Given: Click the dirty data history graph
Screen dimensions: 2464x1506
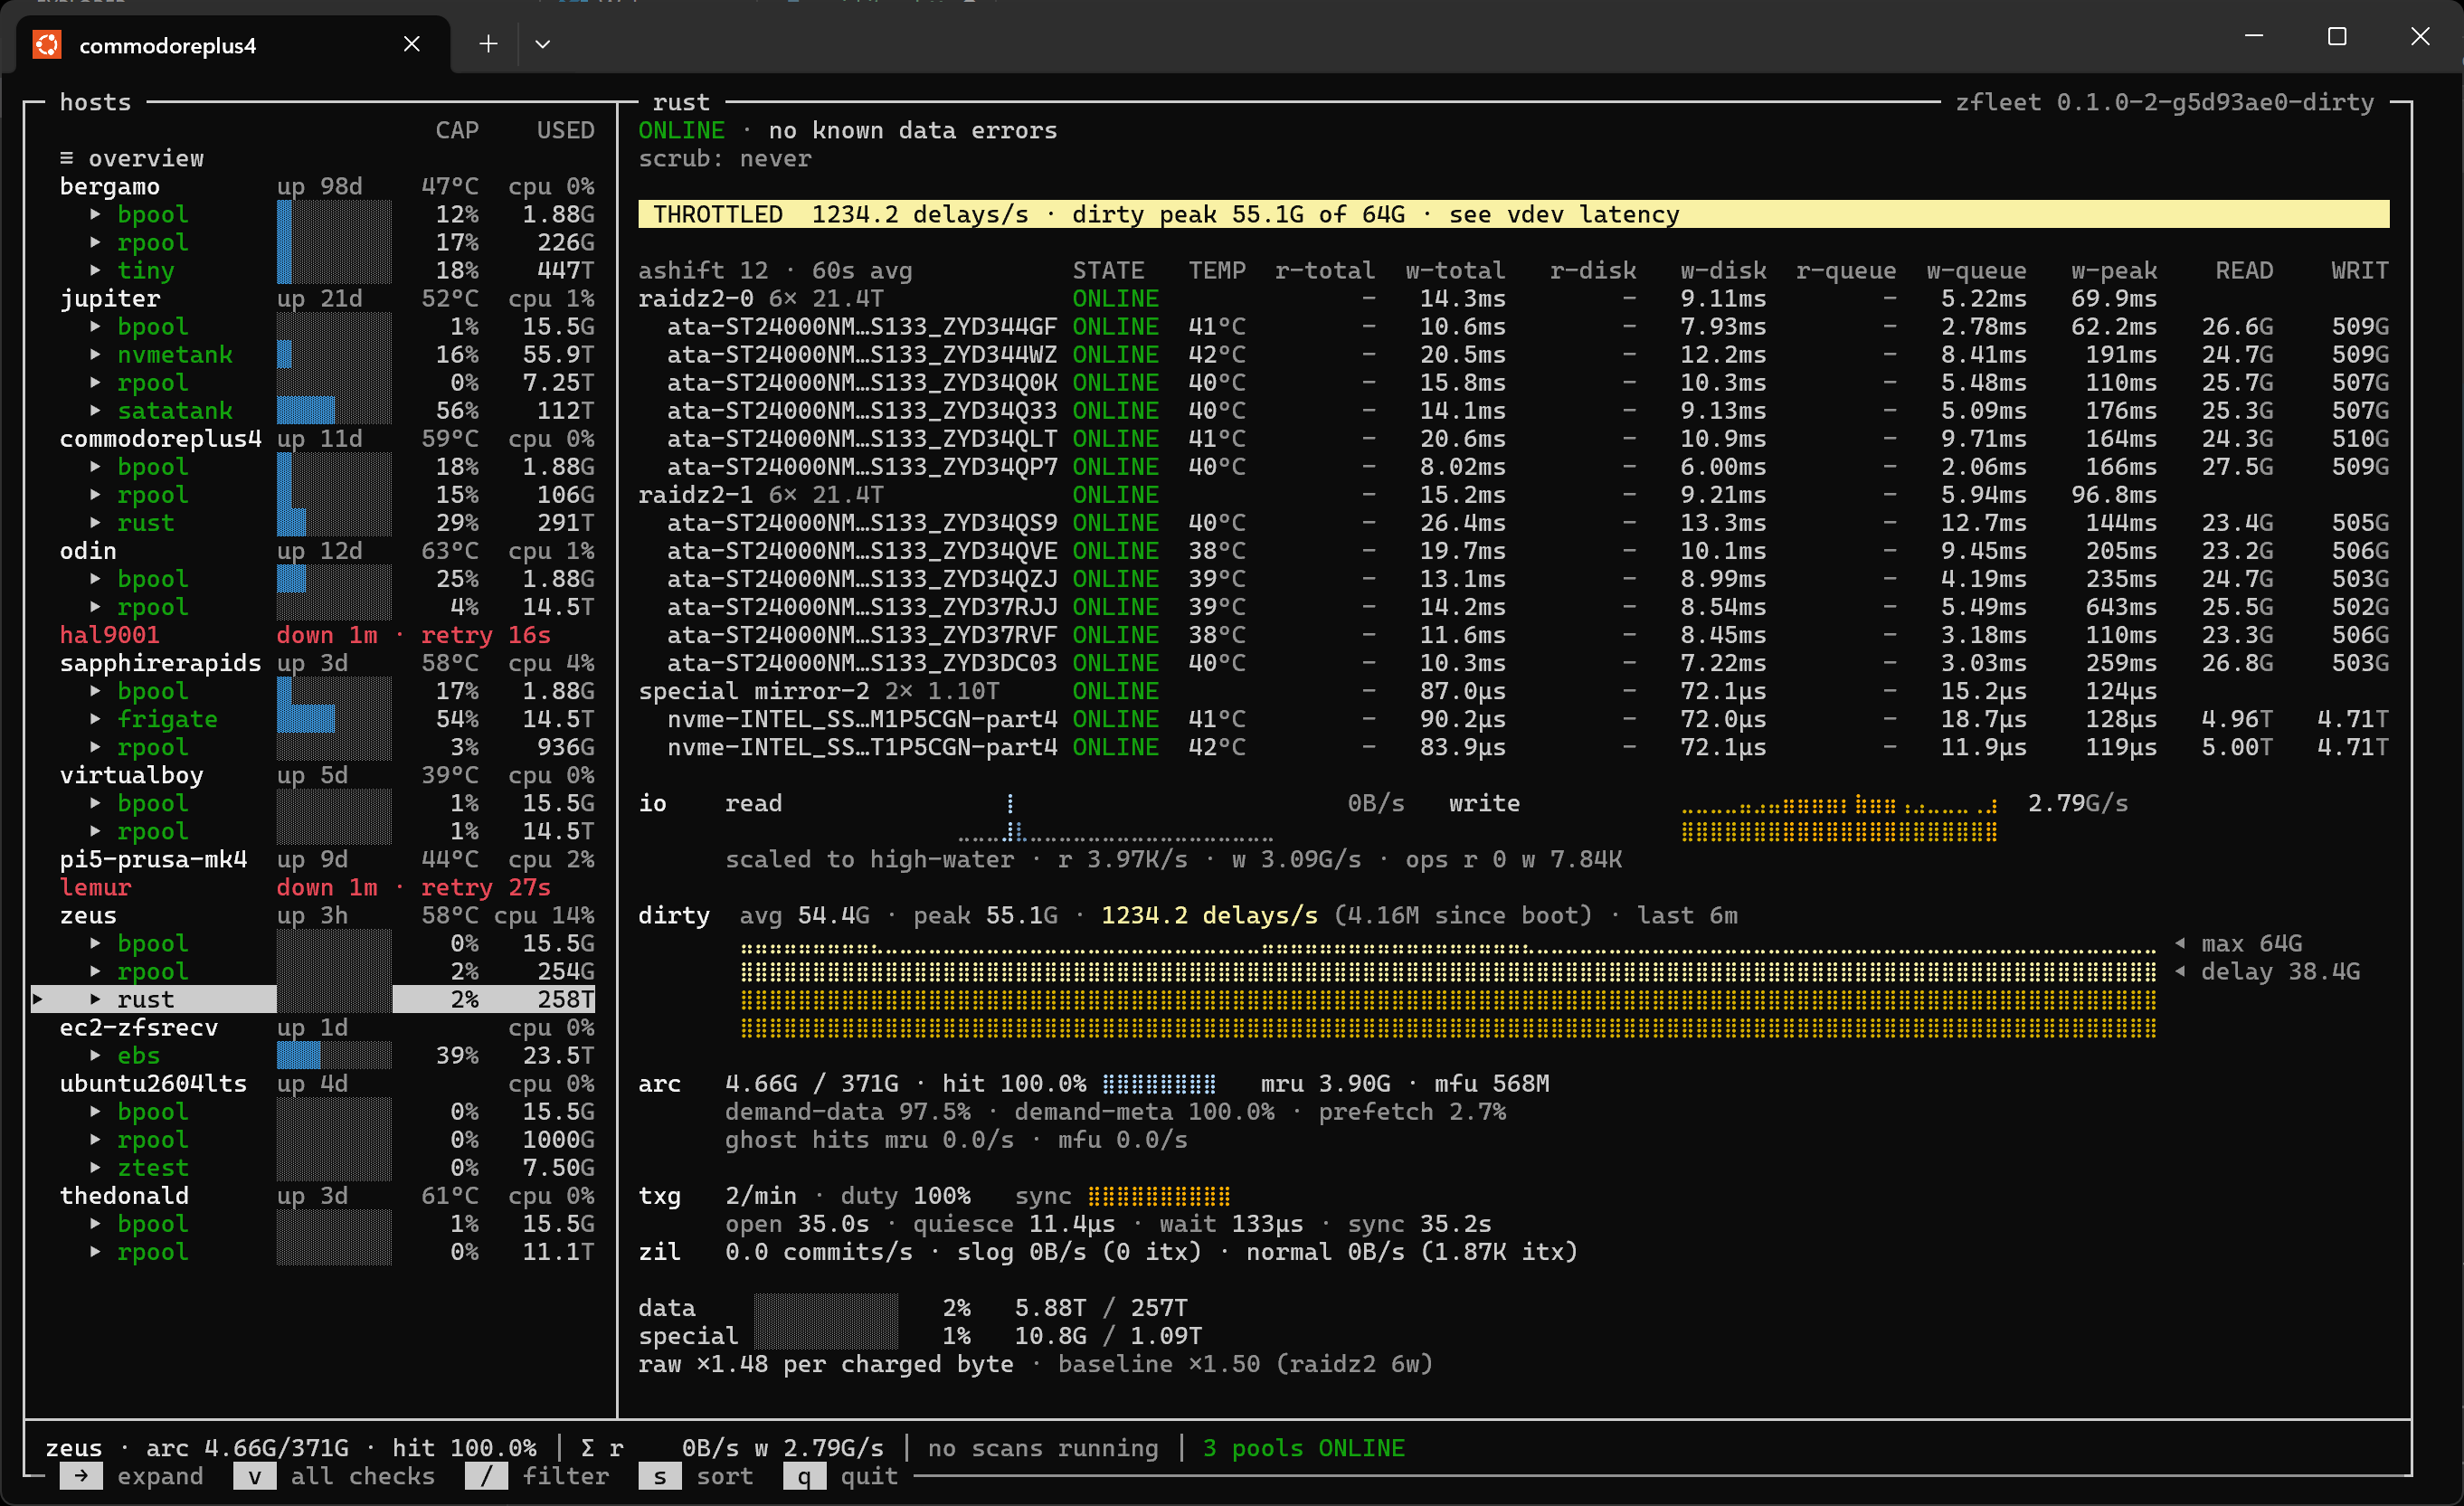Looking at the screenshot, I should [1448, 990].
